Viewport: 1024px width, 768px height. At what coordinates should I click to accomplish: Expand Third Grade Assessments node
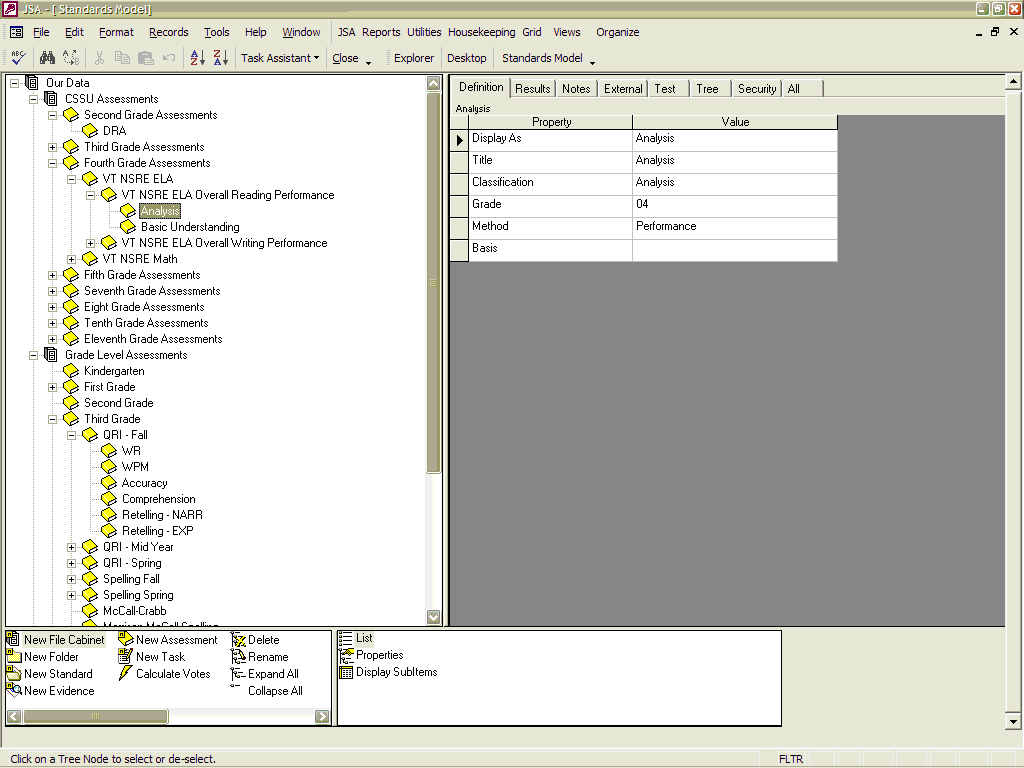[x=52, y=147]
